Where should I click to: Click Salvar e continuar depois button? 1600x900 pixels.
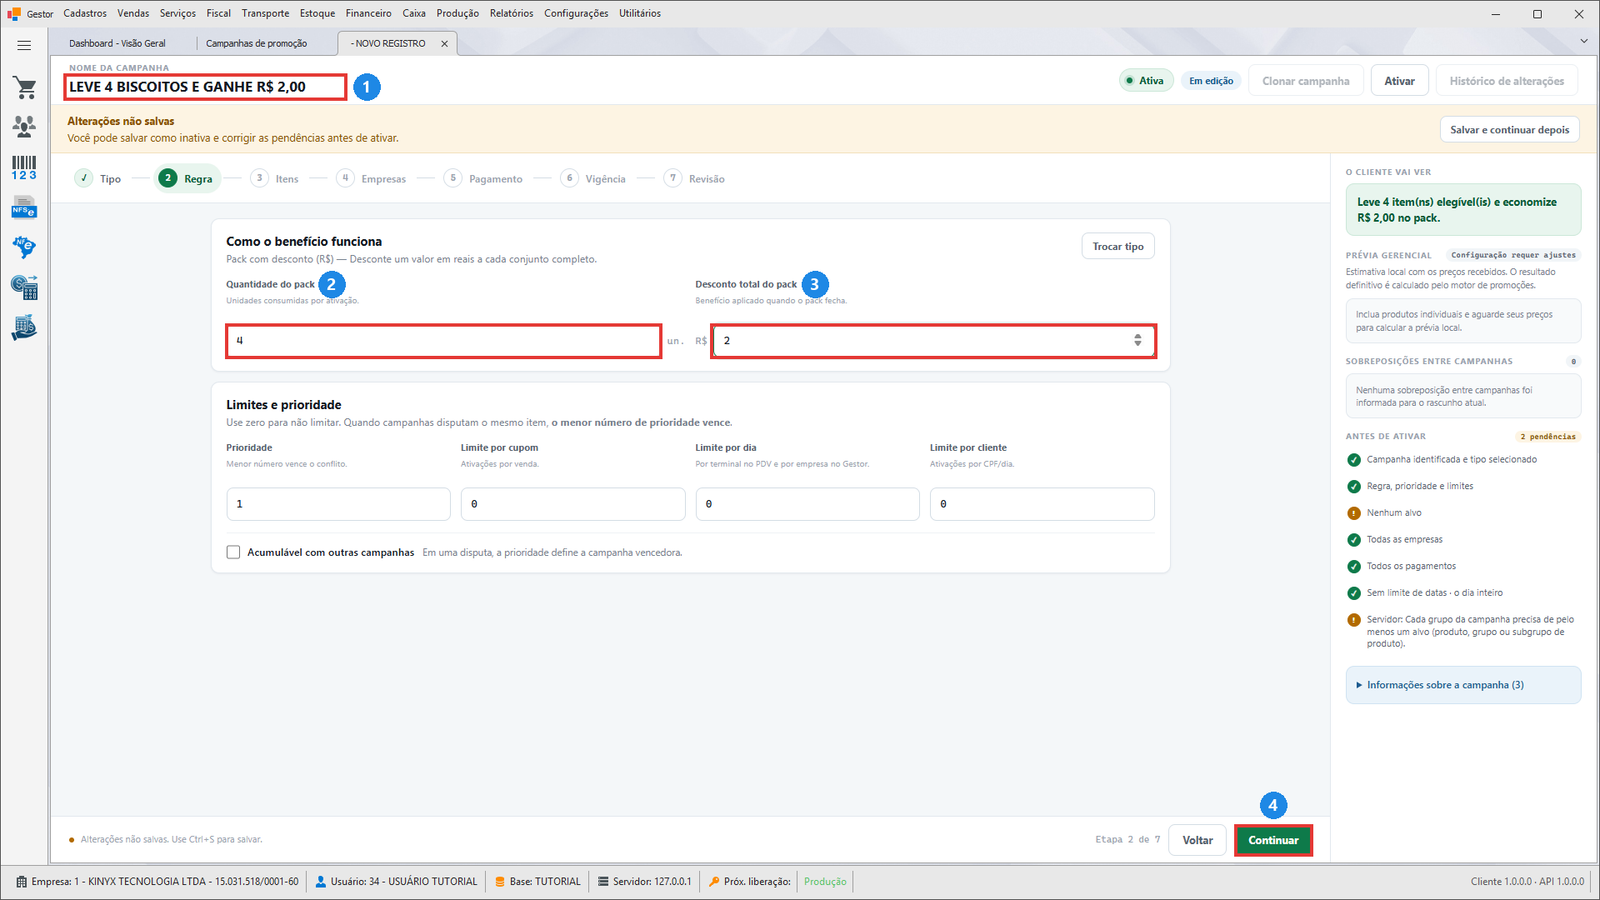coord(1510,130)
